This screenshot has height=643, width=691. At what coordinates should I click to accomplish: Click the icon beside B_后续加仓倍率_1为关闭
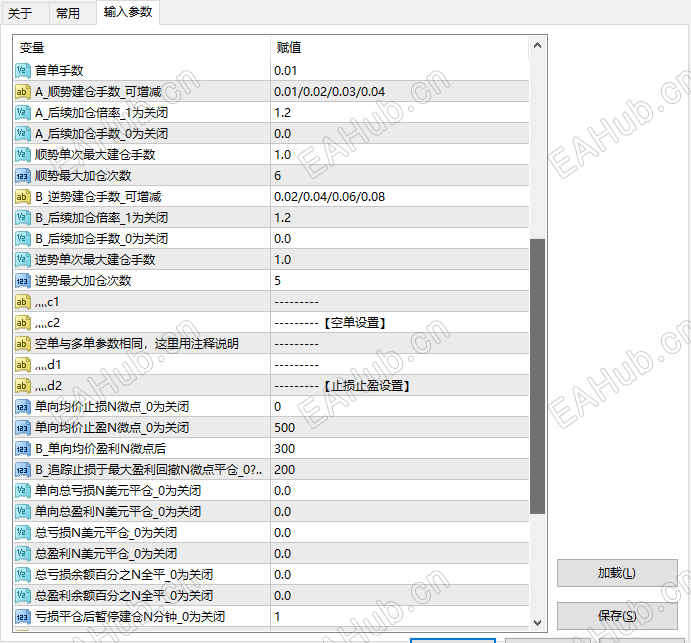(22, 218)
